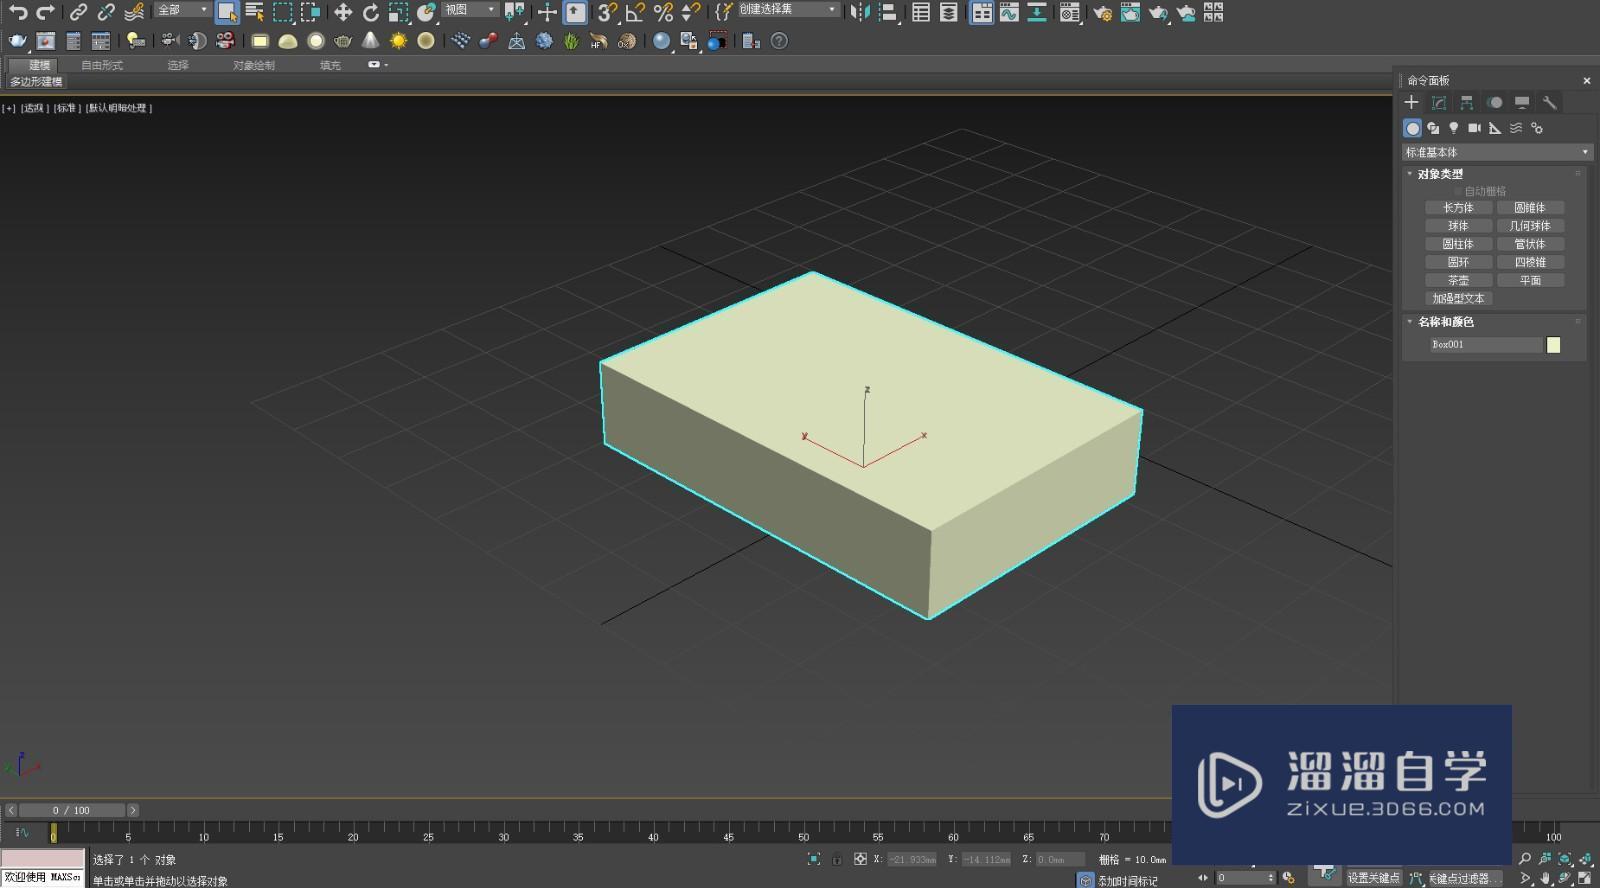
Task: Click the 设置关键点 set key button
Action: [1373, 878]
